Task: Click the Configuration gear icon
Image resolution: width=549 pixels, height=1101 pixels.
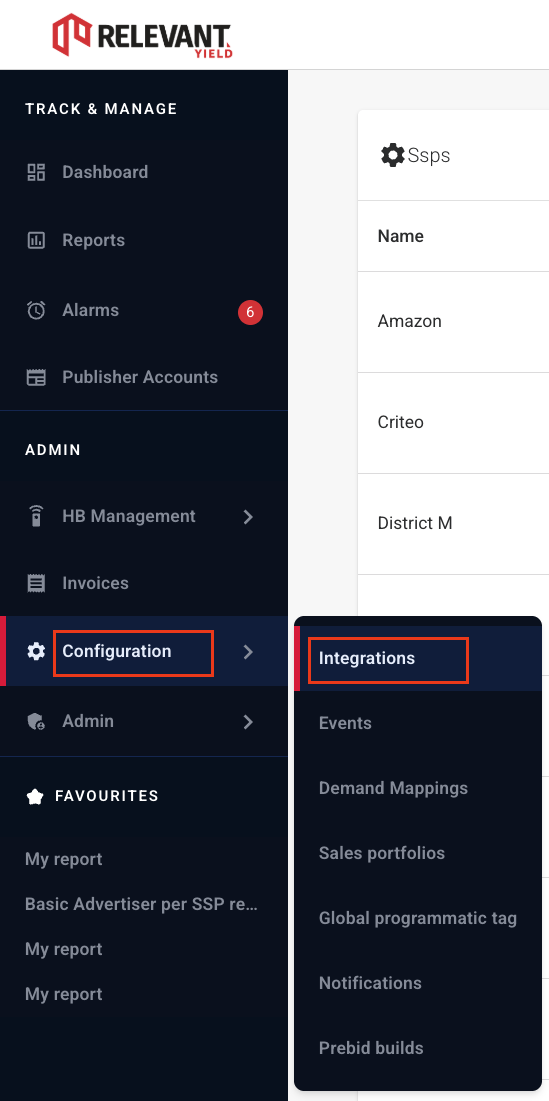Action: [x=36, y=652]
